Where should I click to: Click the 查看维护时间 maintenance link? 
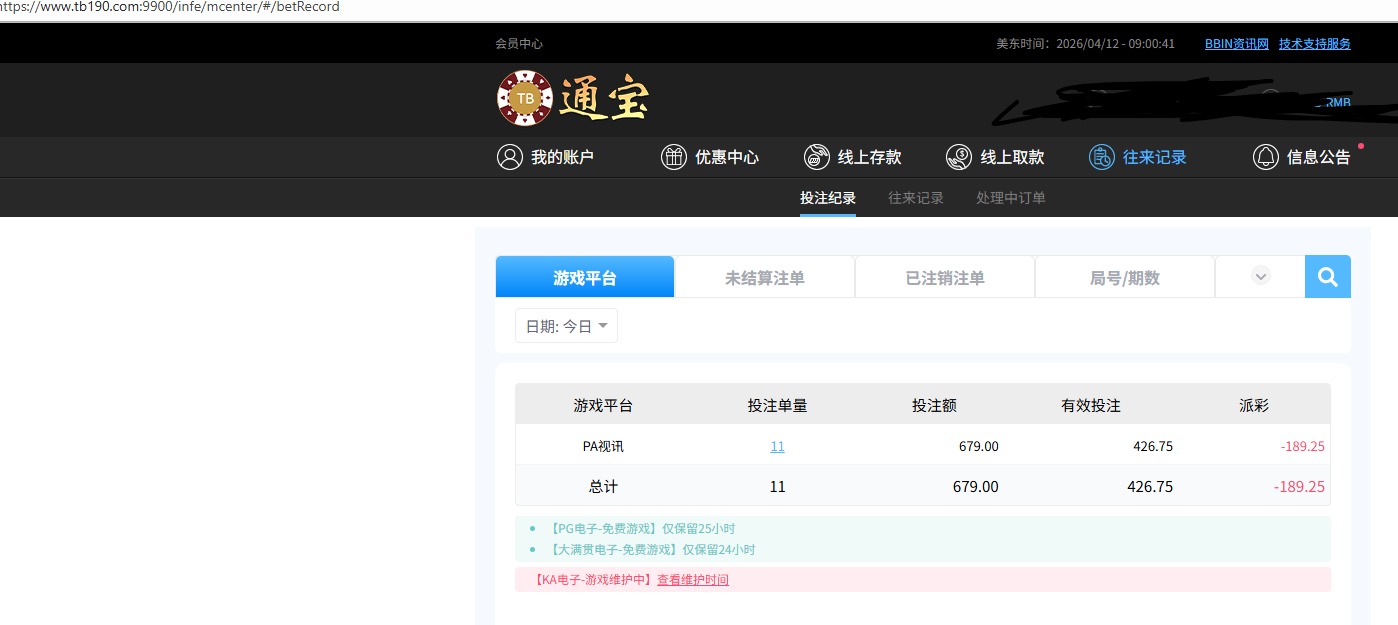(x=693, y=580)
